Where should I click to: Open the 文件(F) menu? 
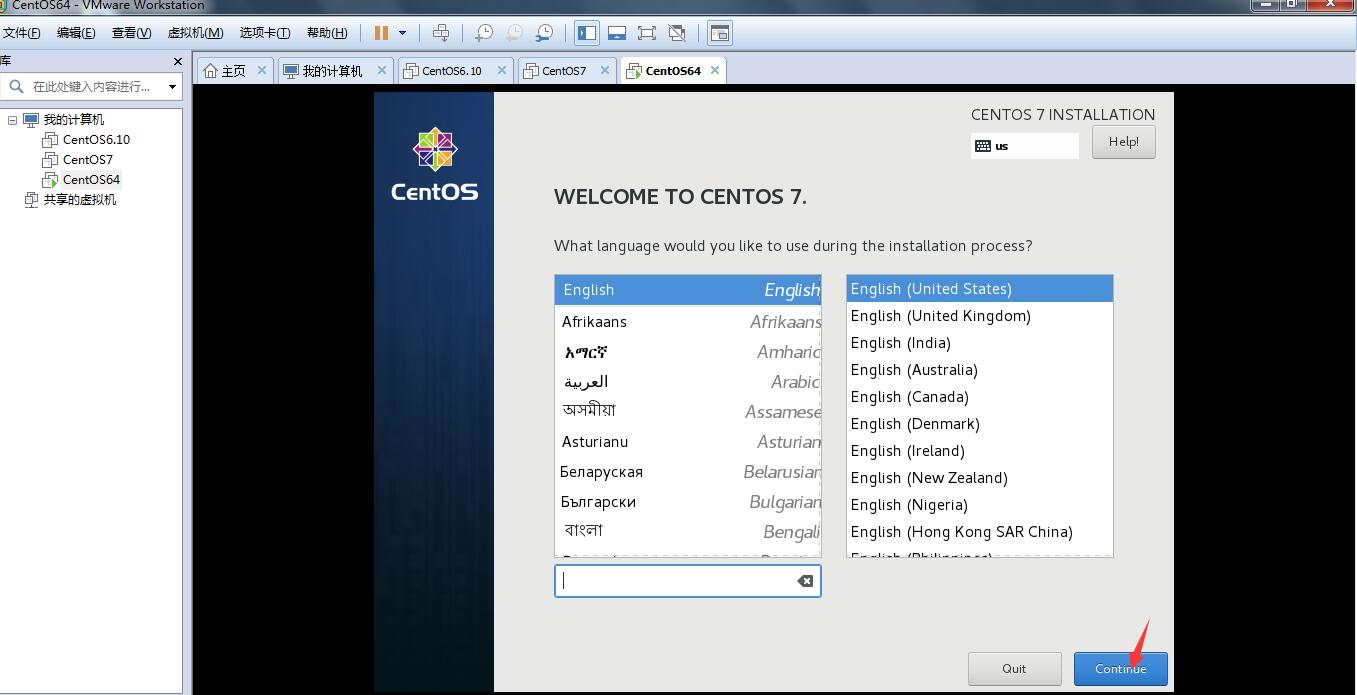point(21,33)
